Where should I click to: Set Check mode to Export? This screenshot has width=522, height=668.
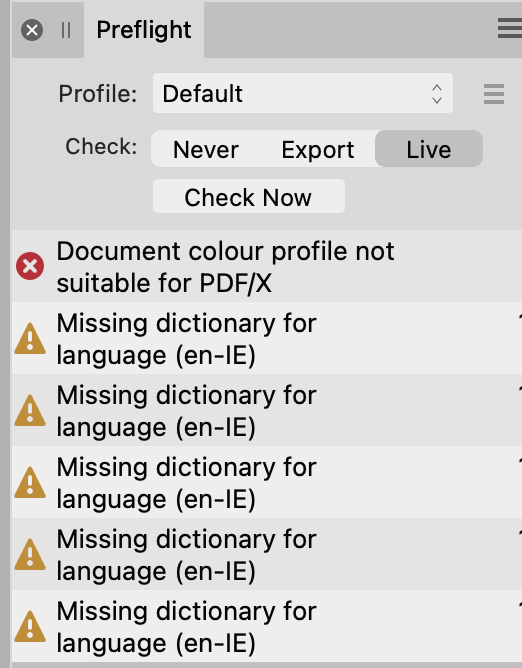317,149
